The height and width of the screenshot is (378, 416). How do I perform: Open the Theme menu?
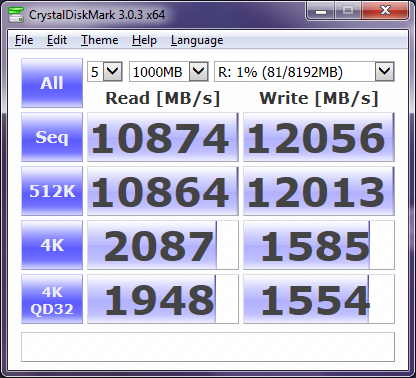tap(99, 40)
